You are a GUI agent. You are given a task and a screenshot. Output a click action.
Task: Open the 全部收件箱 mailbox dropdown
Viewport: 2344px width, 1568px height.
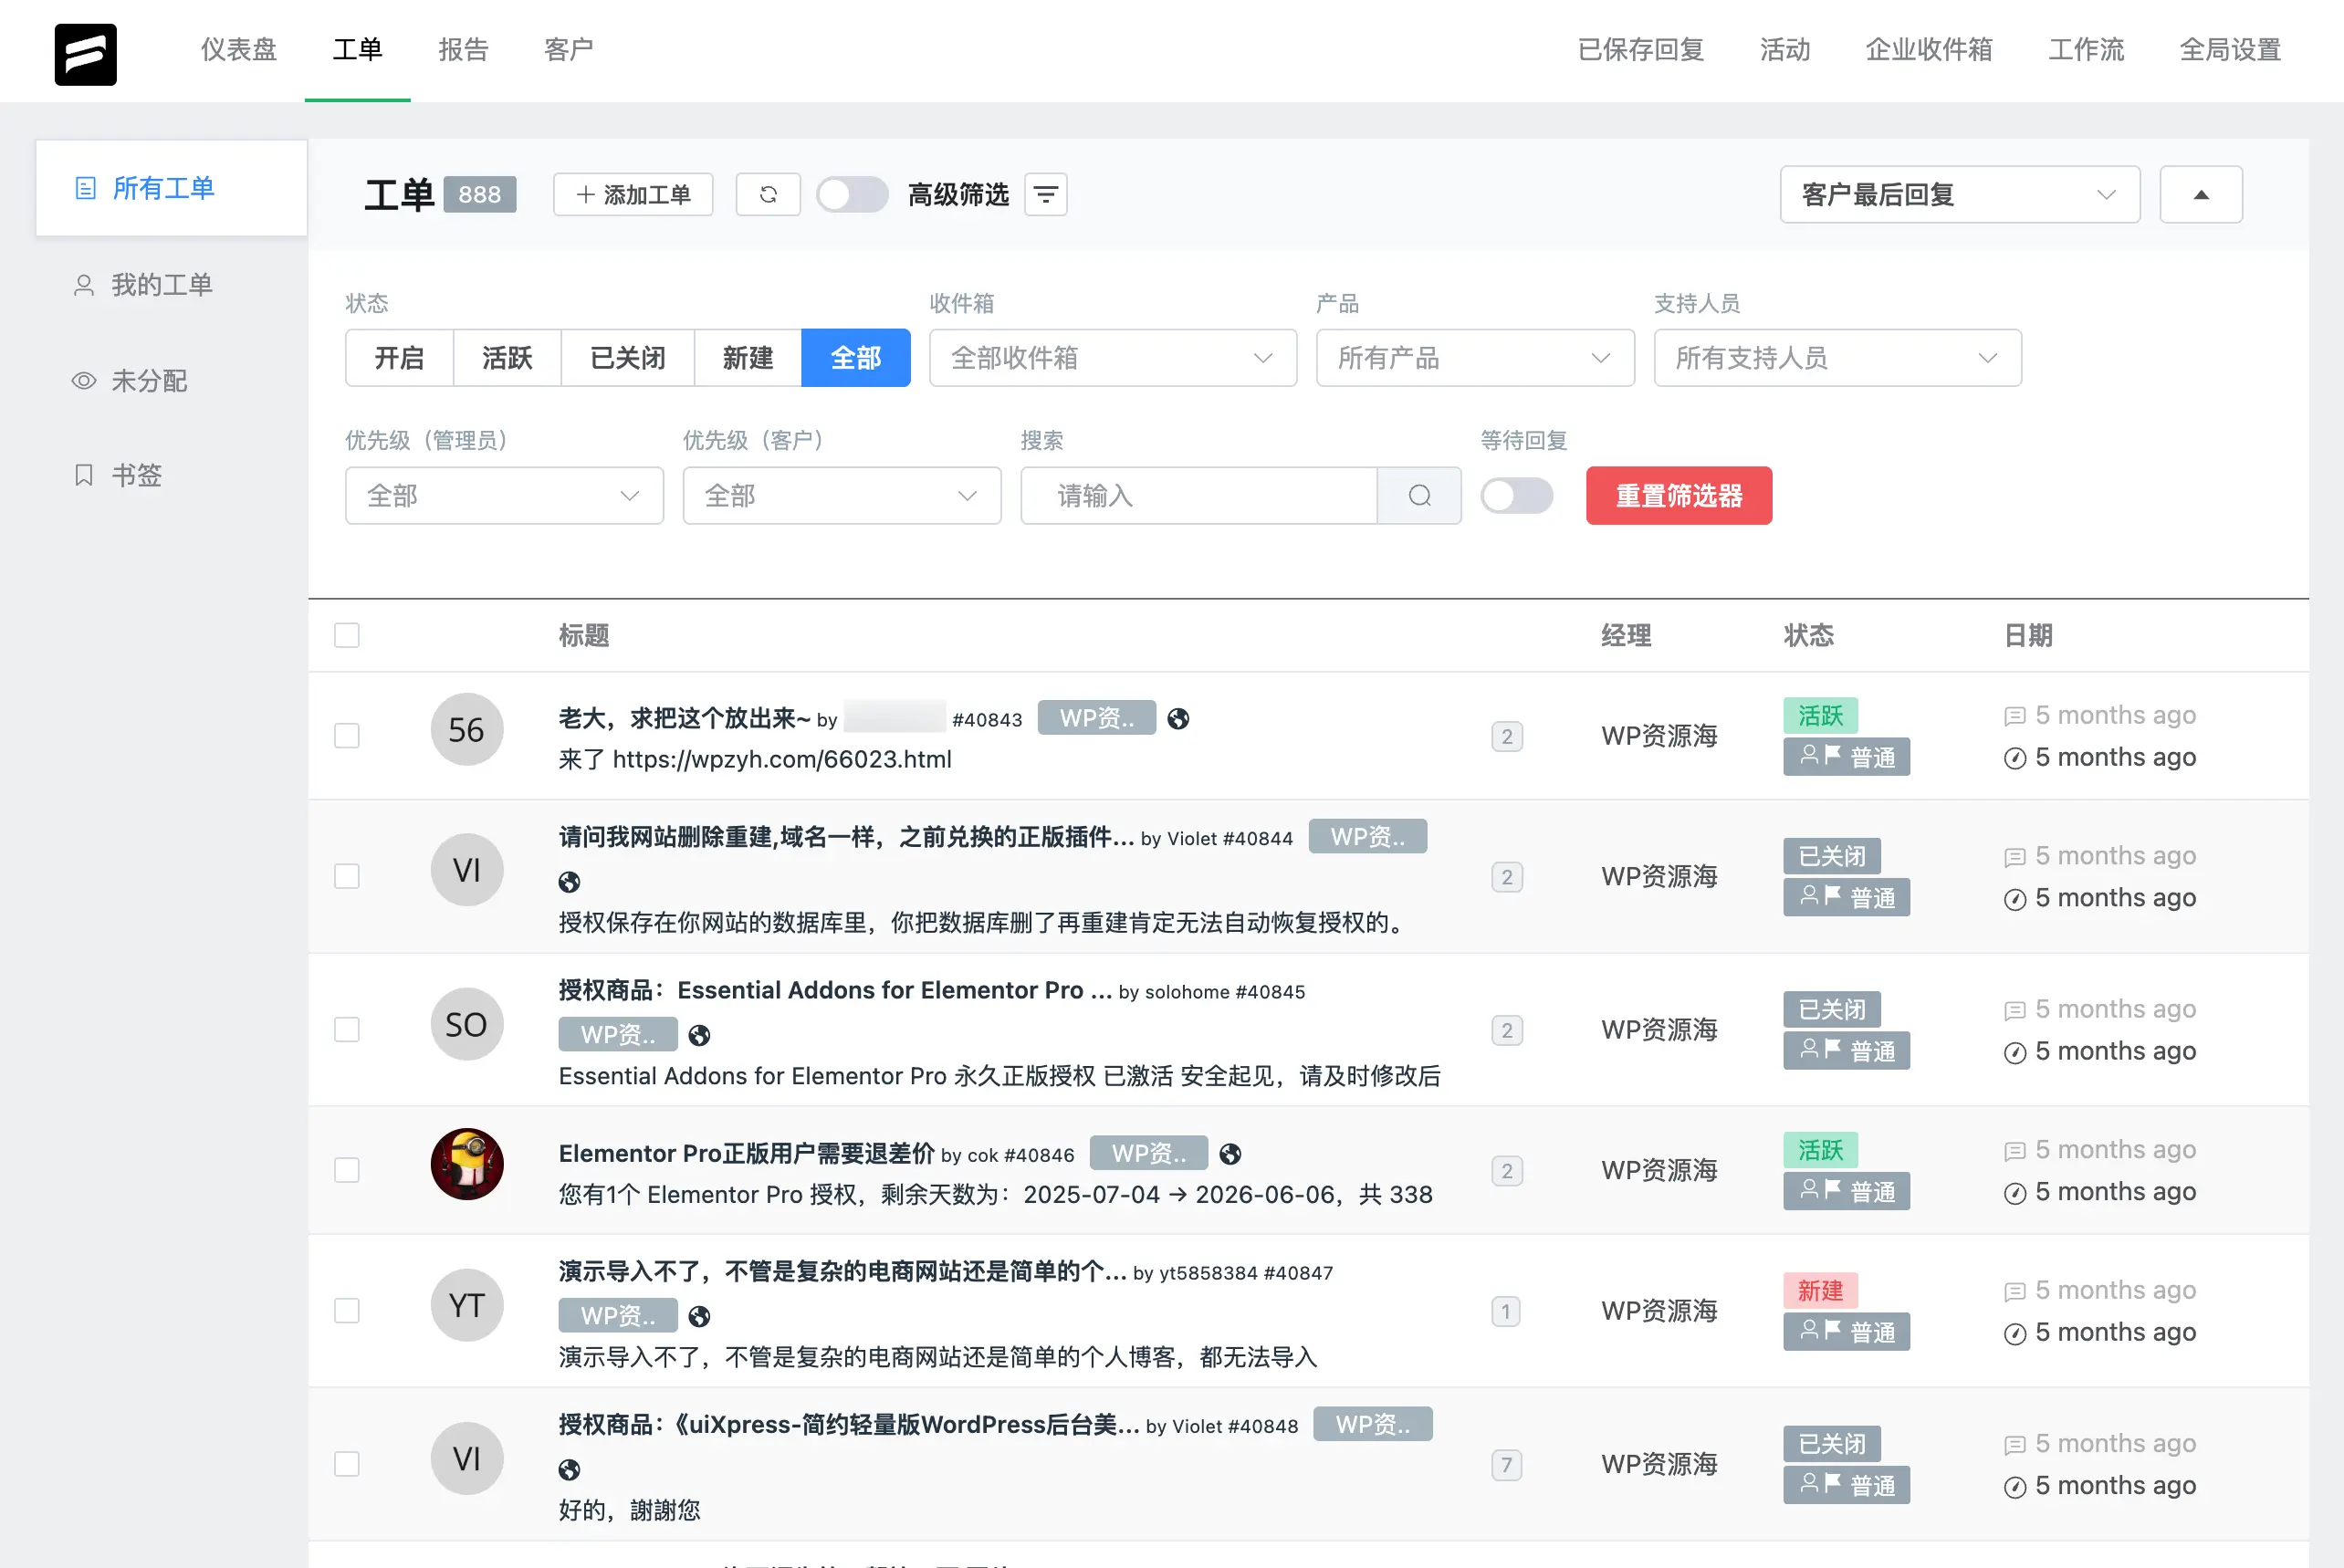(x=1113, y=357)
